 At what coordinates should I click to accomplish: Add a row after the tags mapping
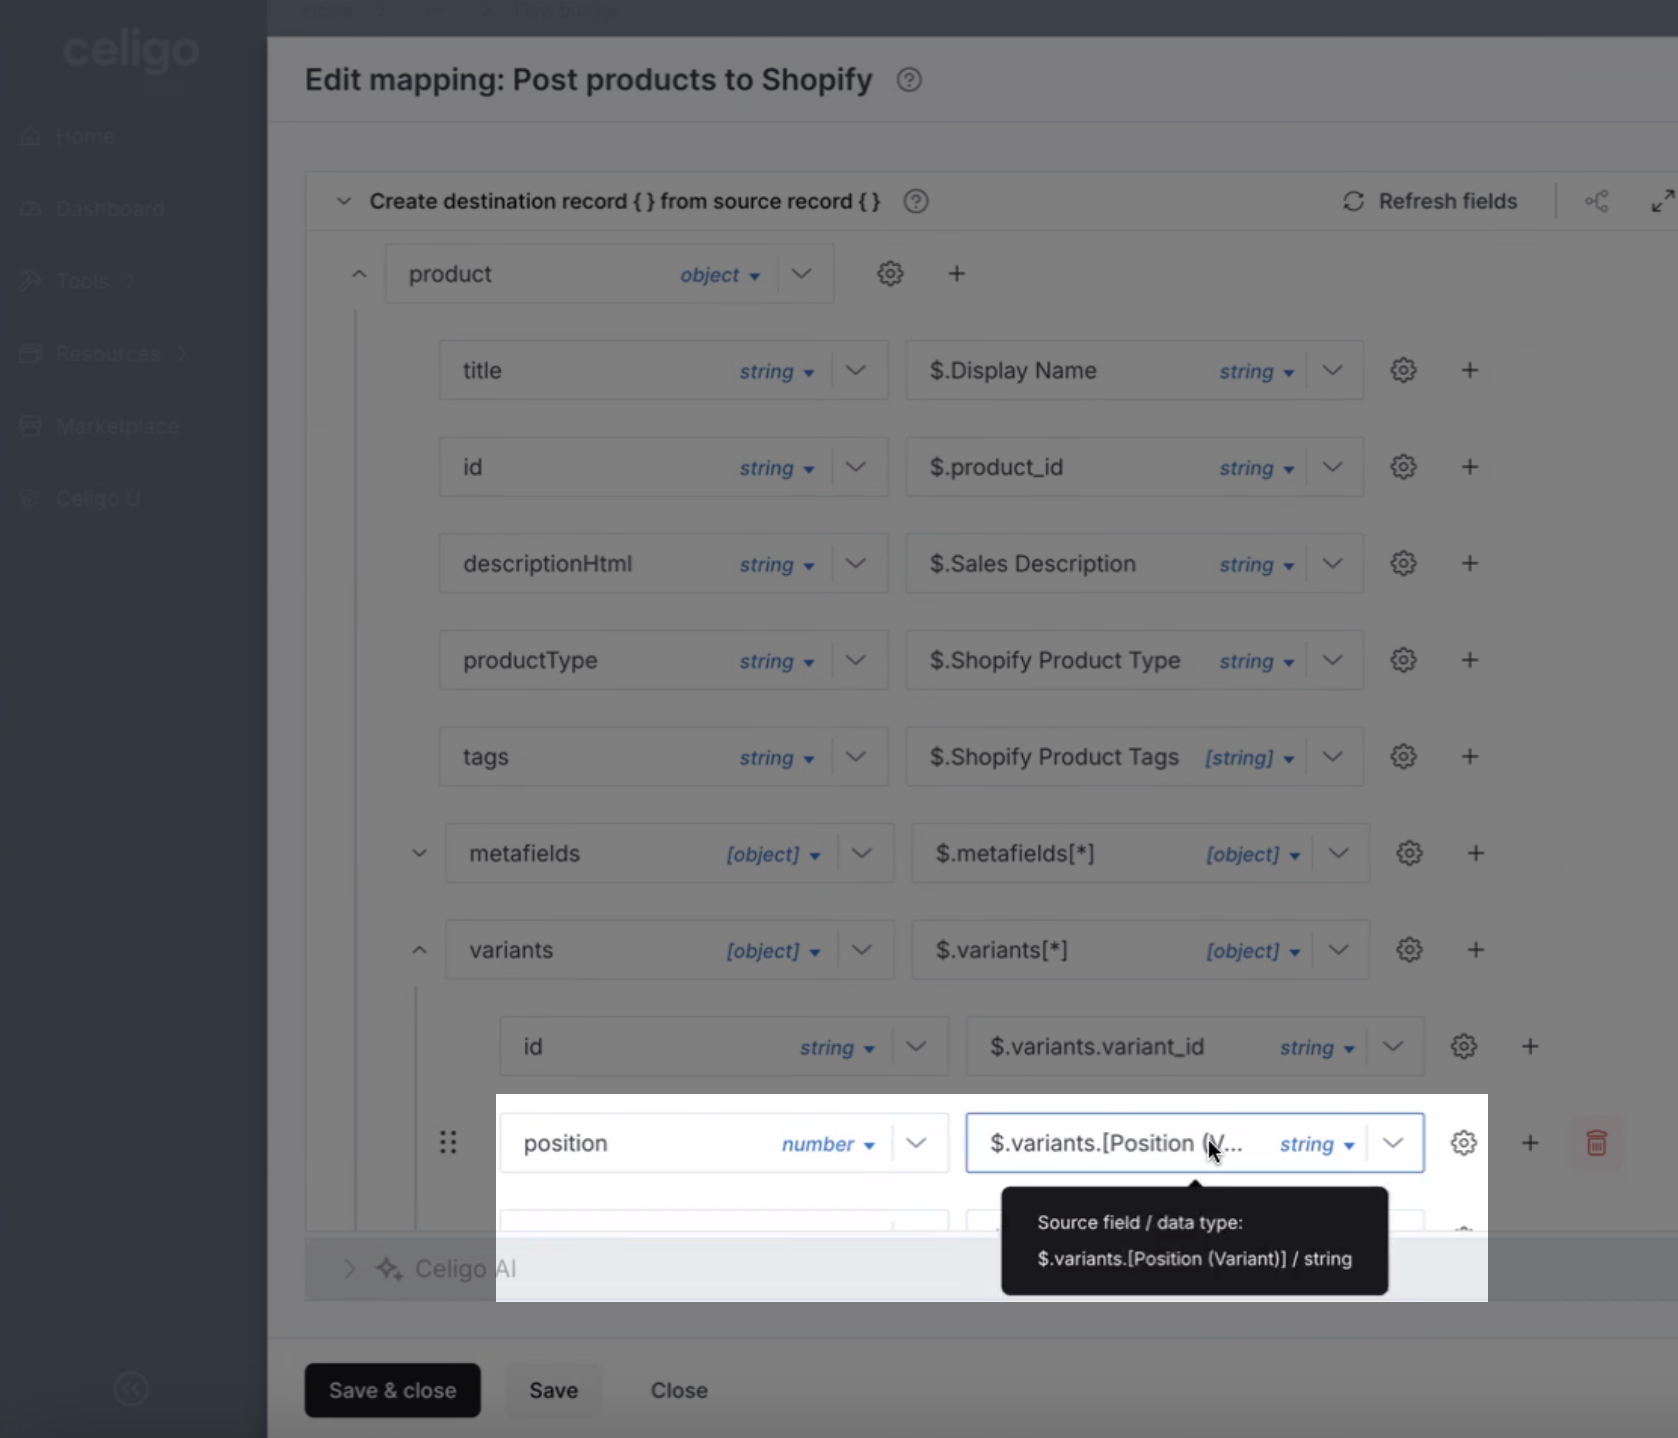point(1470,756)
